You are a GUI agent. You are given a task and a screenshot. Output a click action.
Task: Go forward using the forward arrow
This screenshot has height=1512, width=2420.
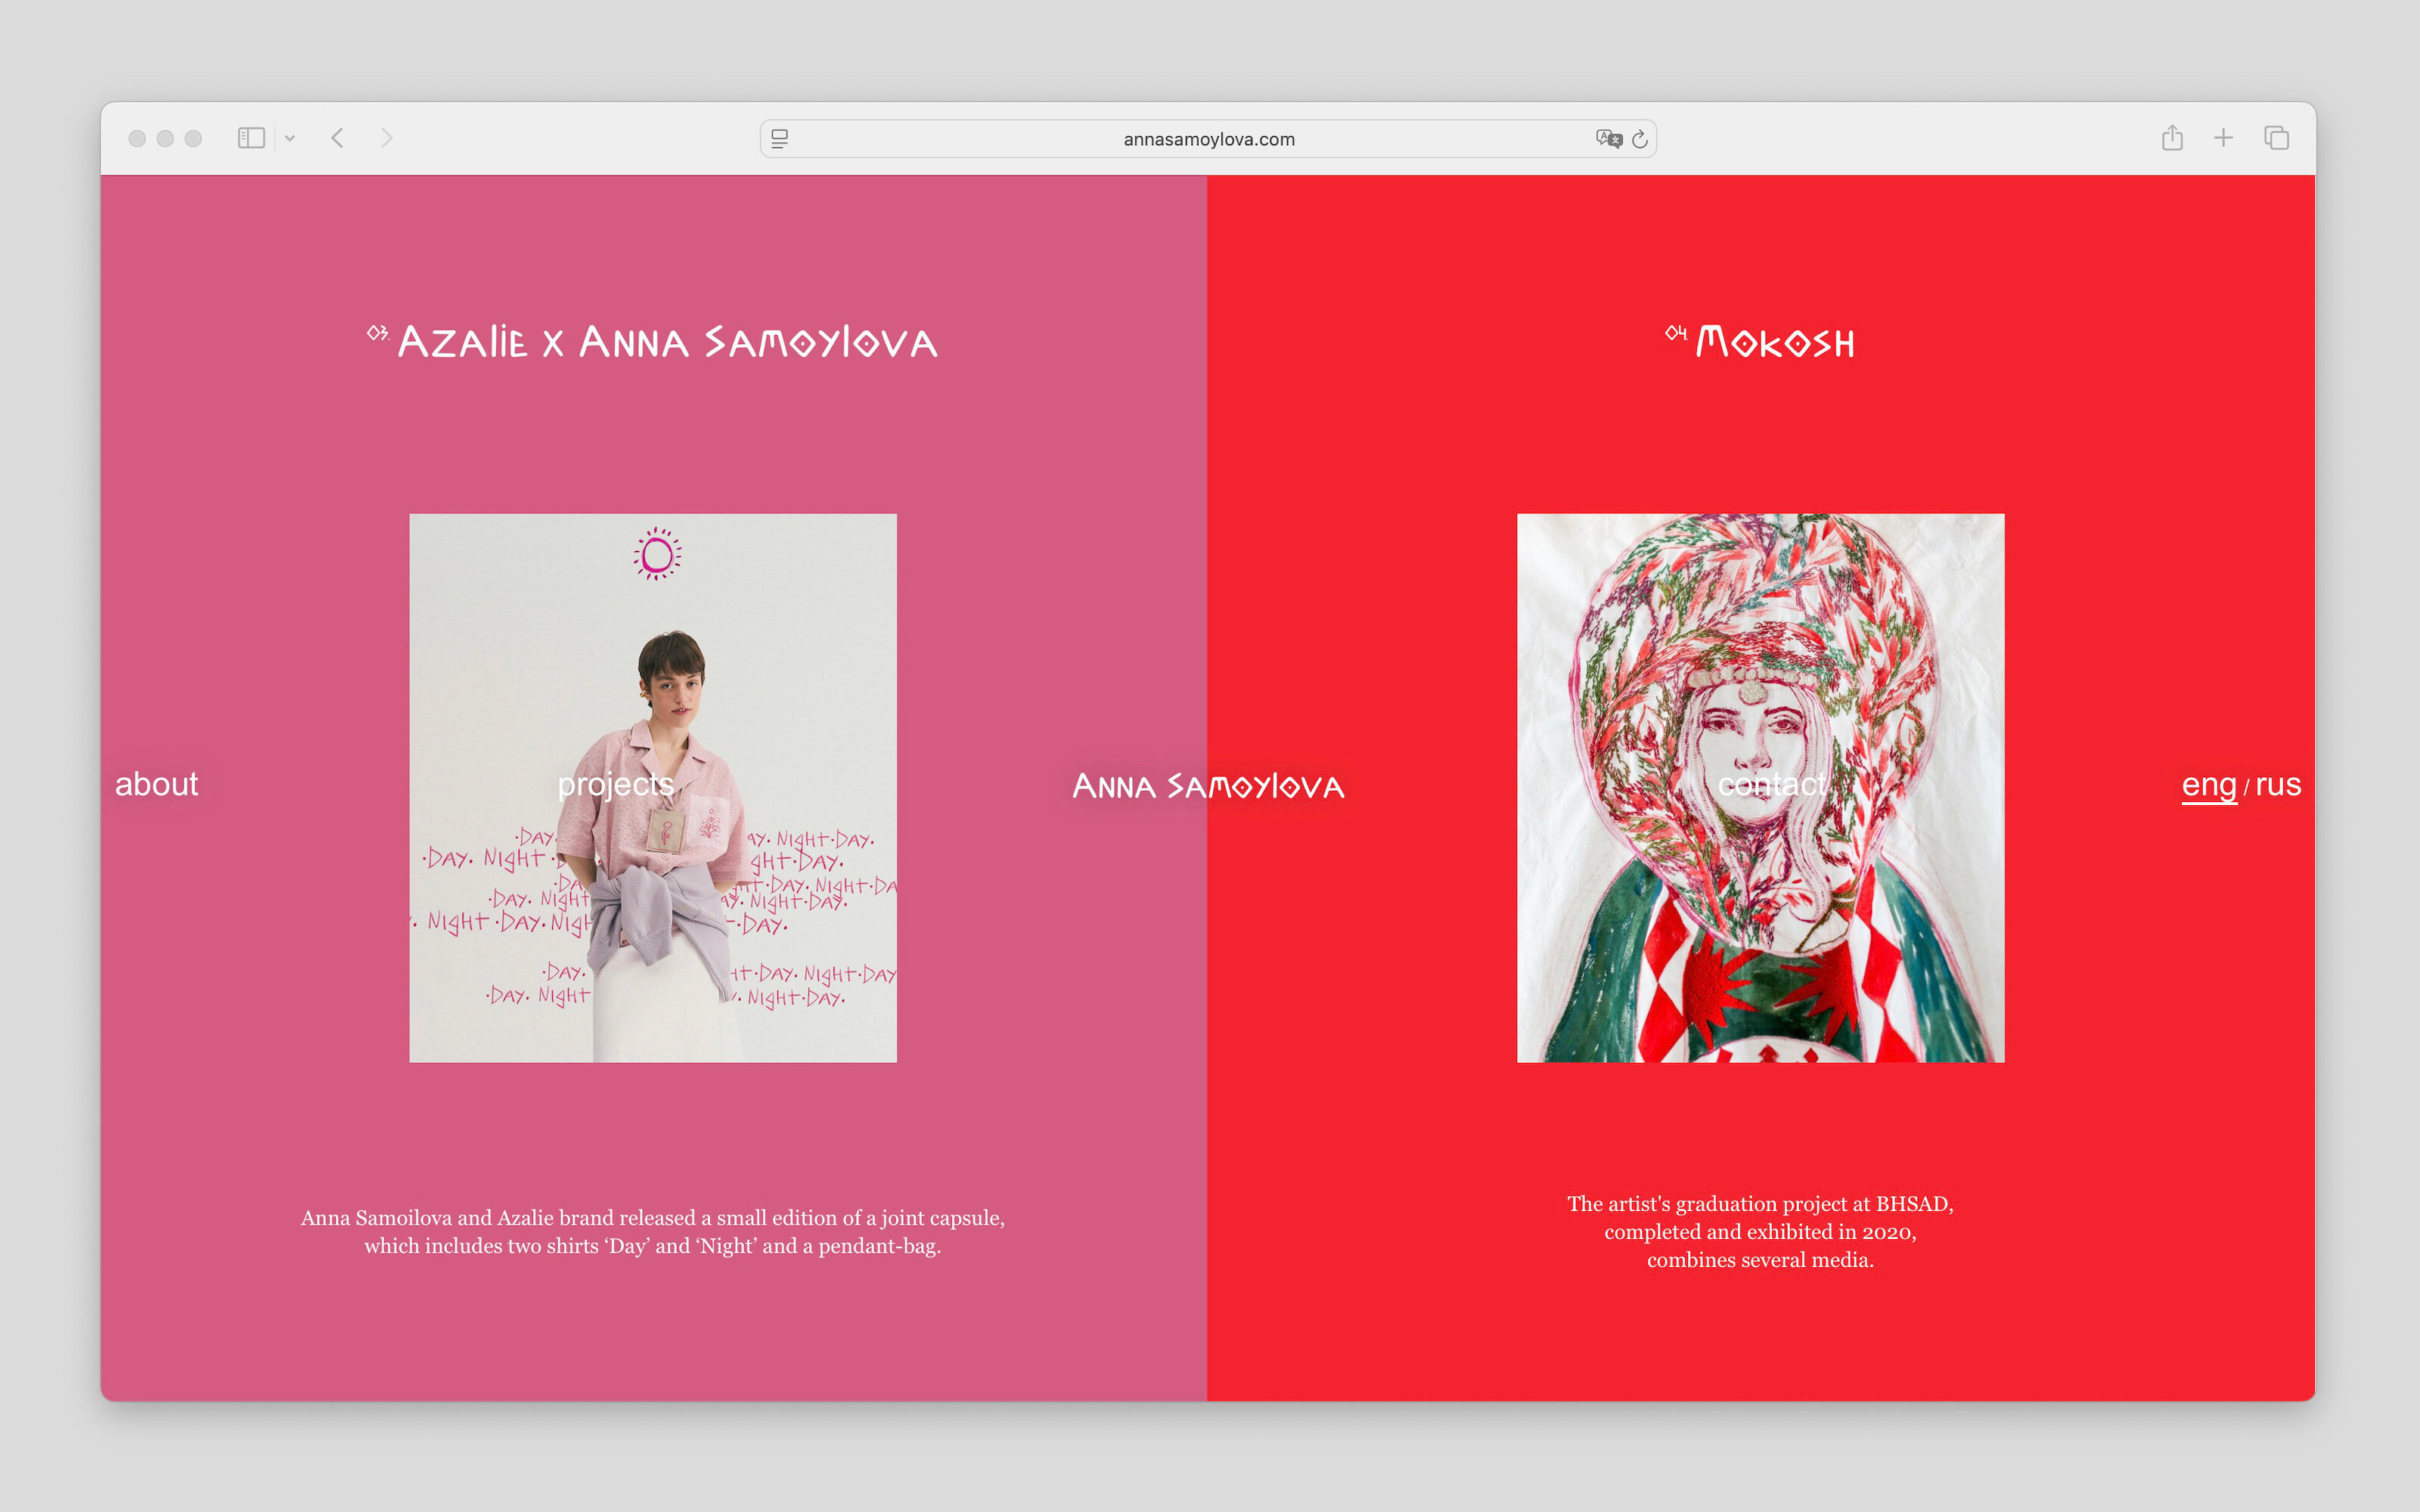coord(387,138)
